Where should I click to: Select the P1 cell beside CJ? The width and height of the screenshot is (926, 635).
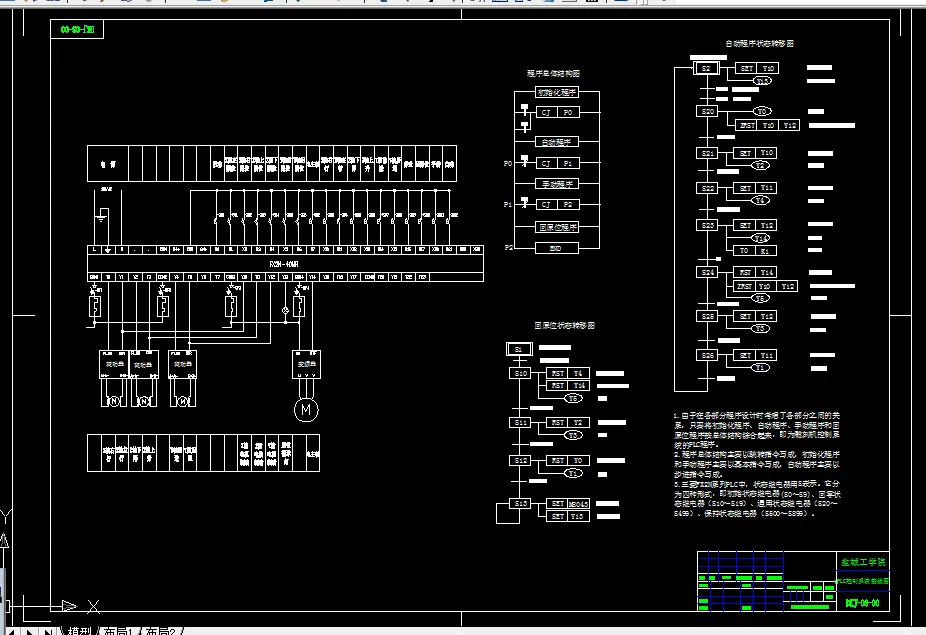[x=568, y=163]
